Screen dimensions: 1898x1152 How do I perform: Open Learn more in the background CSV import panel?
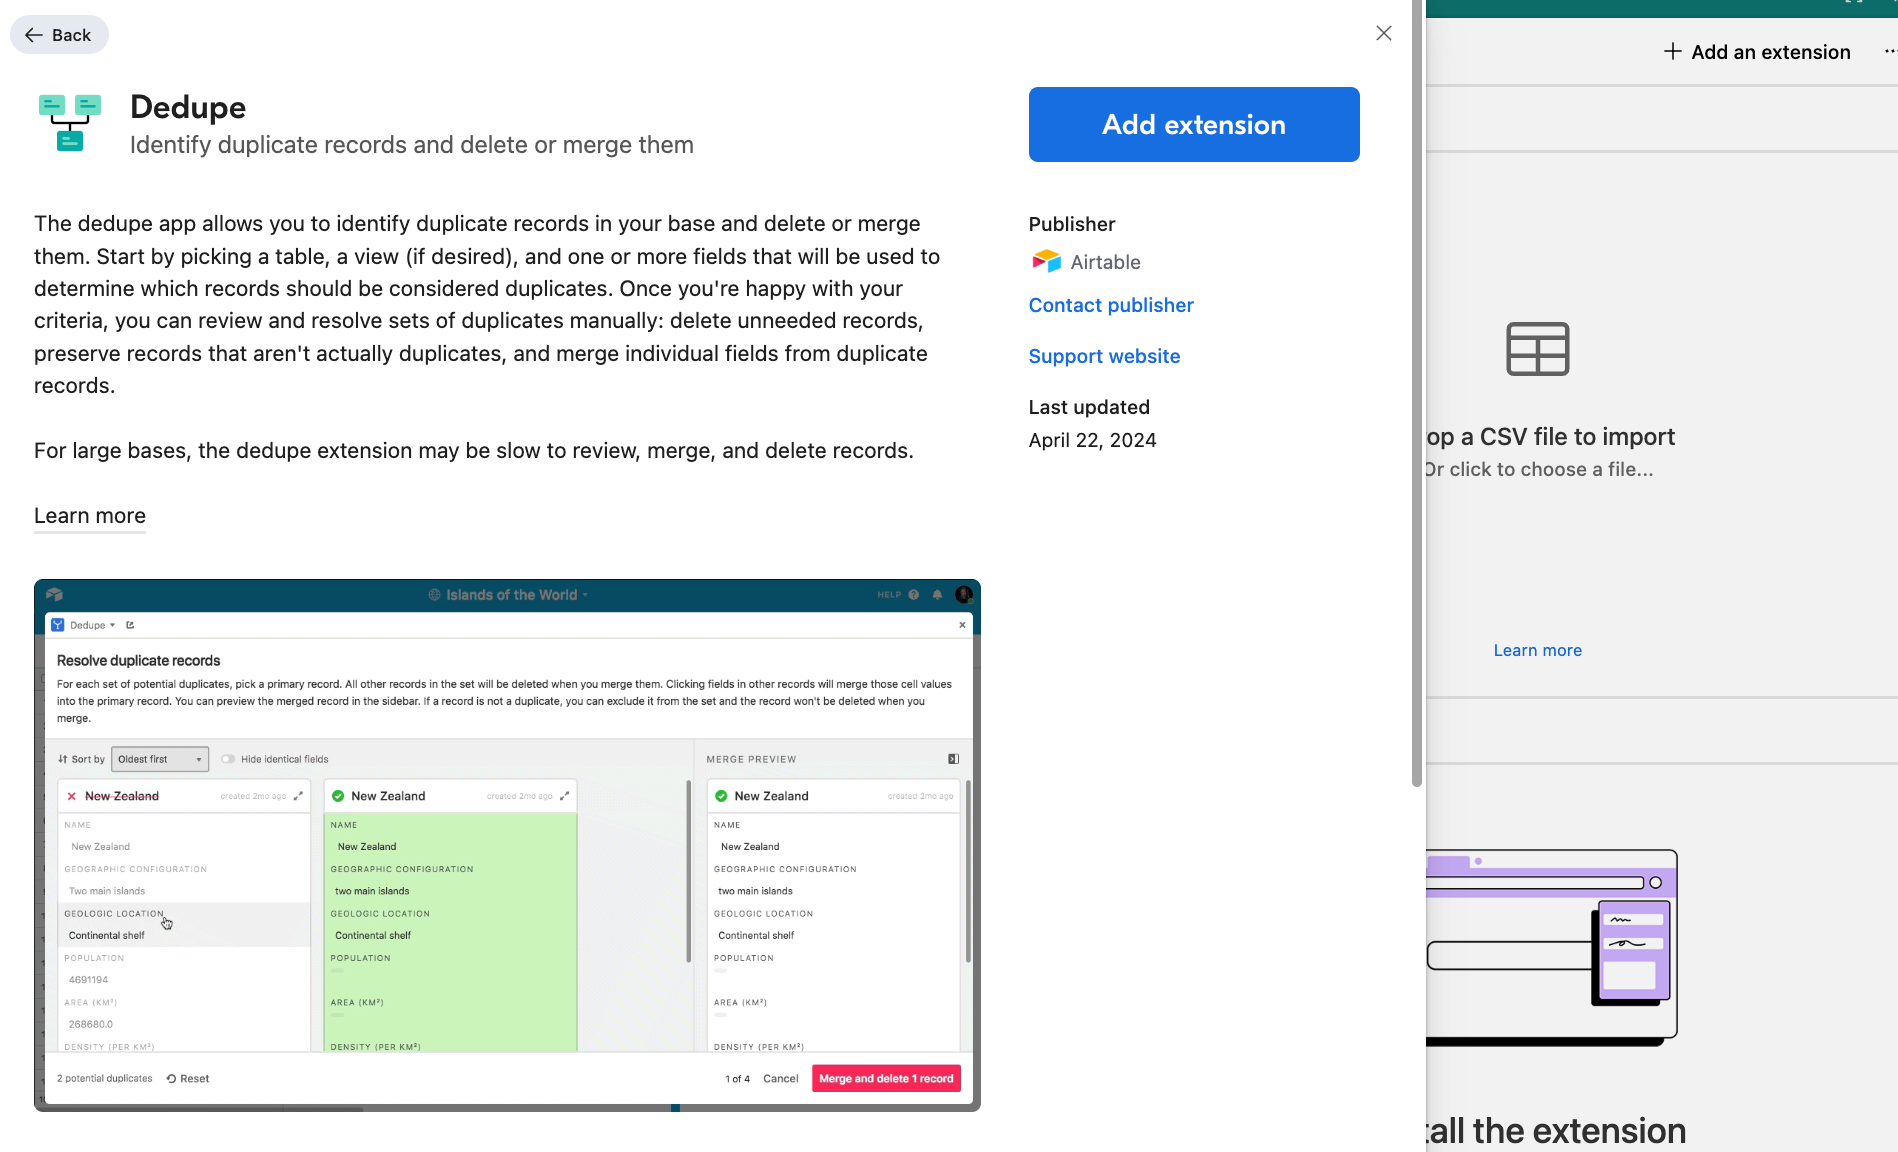click(x=1538, y=650)
